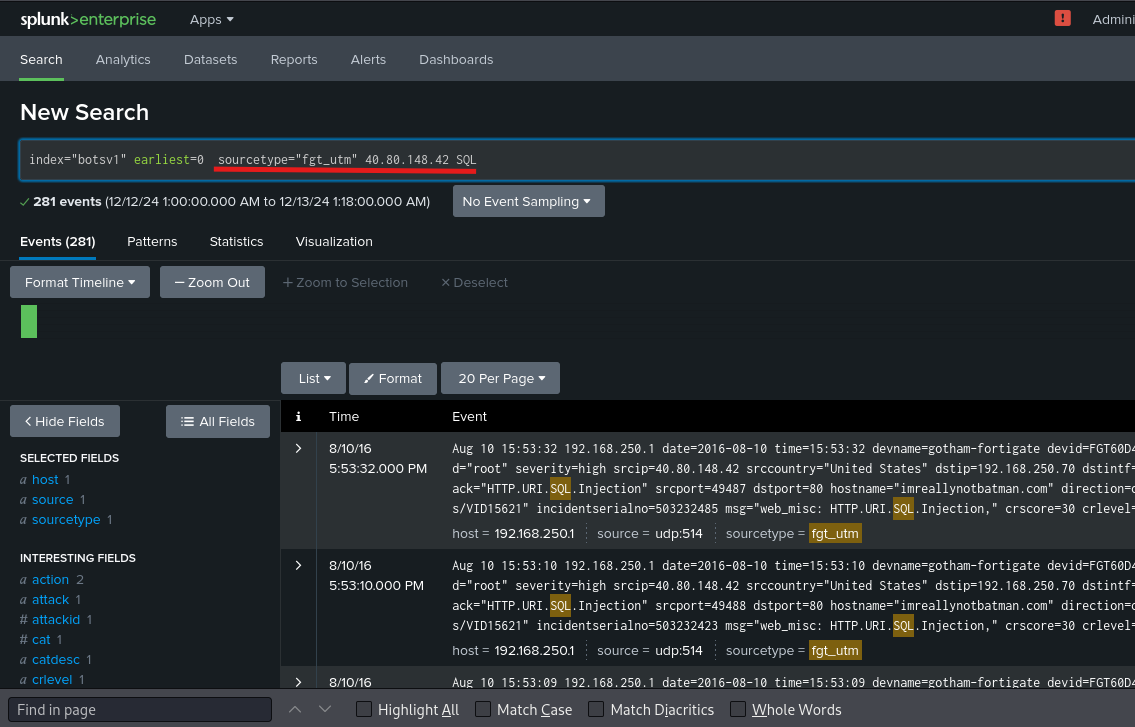Open the red alert notification icon
The width and height of the screenshot is (1135, 727).
(1062, 19)
